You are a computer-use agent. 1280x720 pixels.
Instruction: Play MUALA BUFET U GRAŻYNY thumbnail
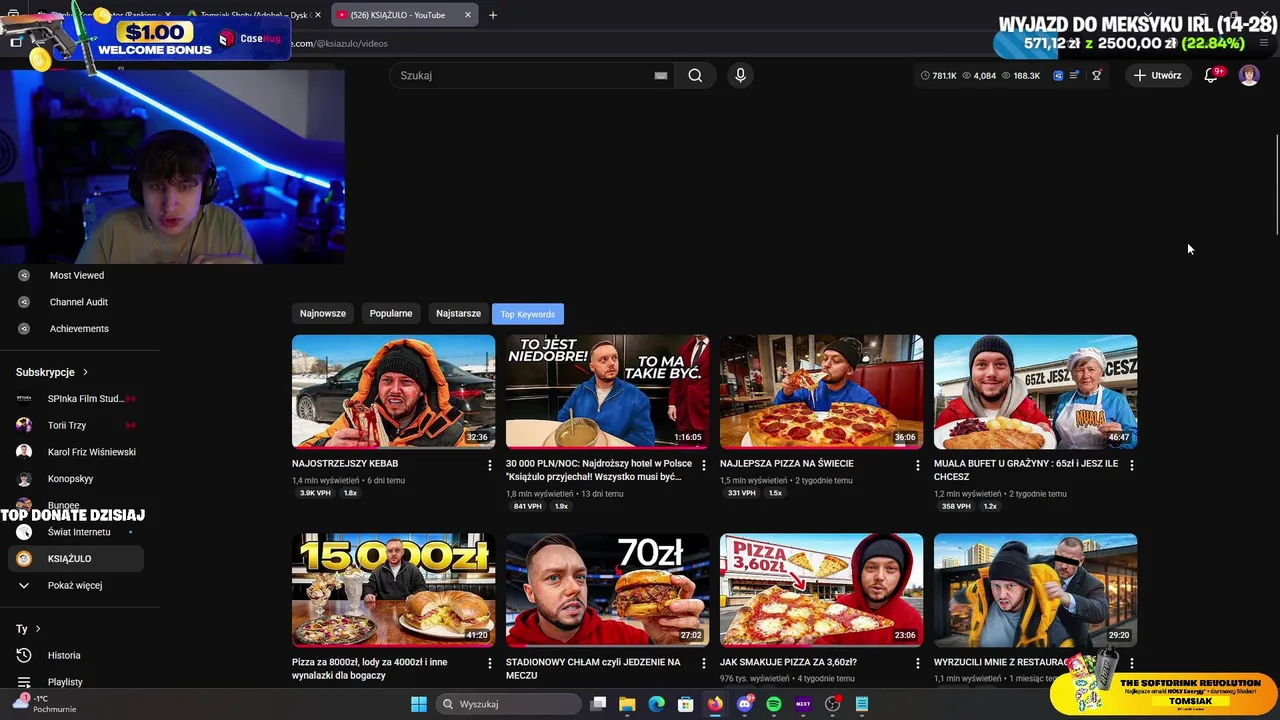coord(1035,391)
